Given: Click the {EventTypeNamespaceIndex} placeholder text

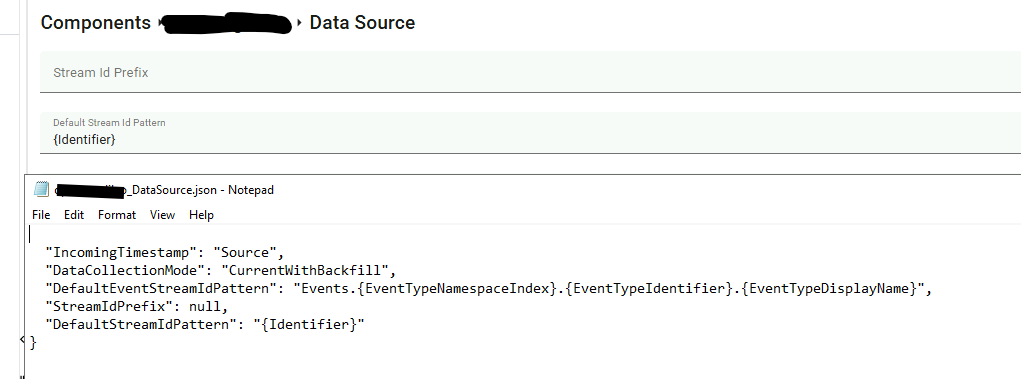Looking at the screenshot, I should point(457,288).
